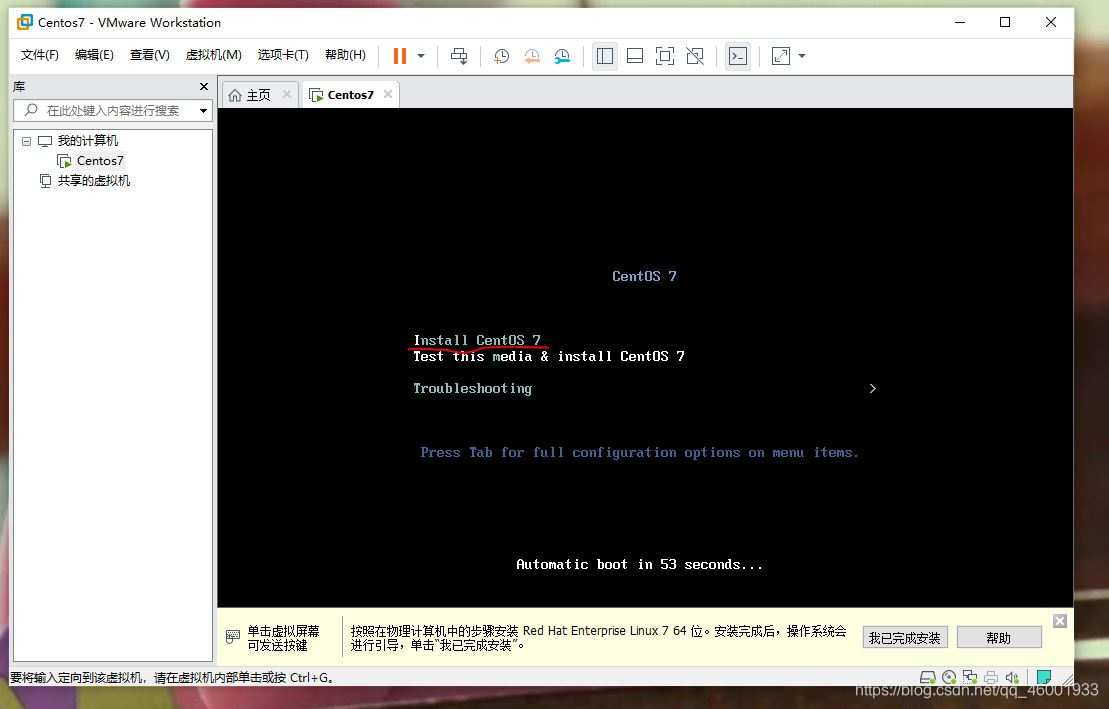The image size is (1109, 709).
Task: Click the home icon on 主页 tab
Action: [236, 95]
